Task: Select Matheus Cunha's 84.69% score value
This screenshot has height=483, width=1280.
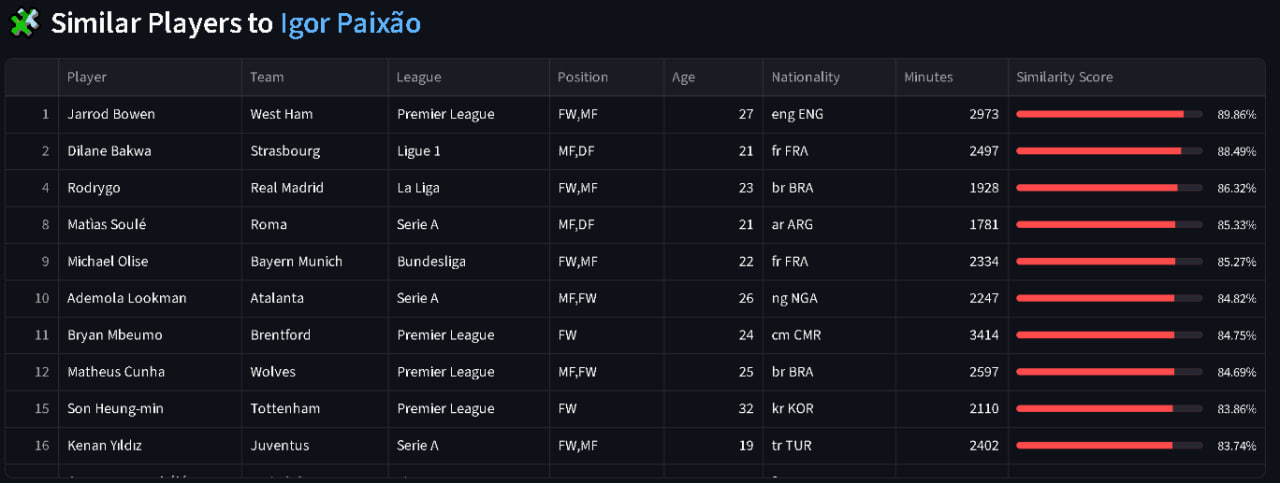Action: [1236, 372]
